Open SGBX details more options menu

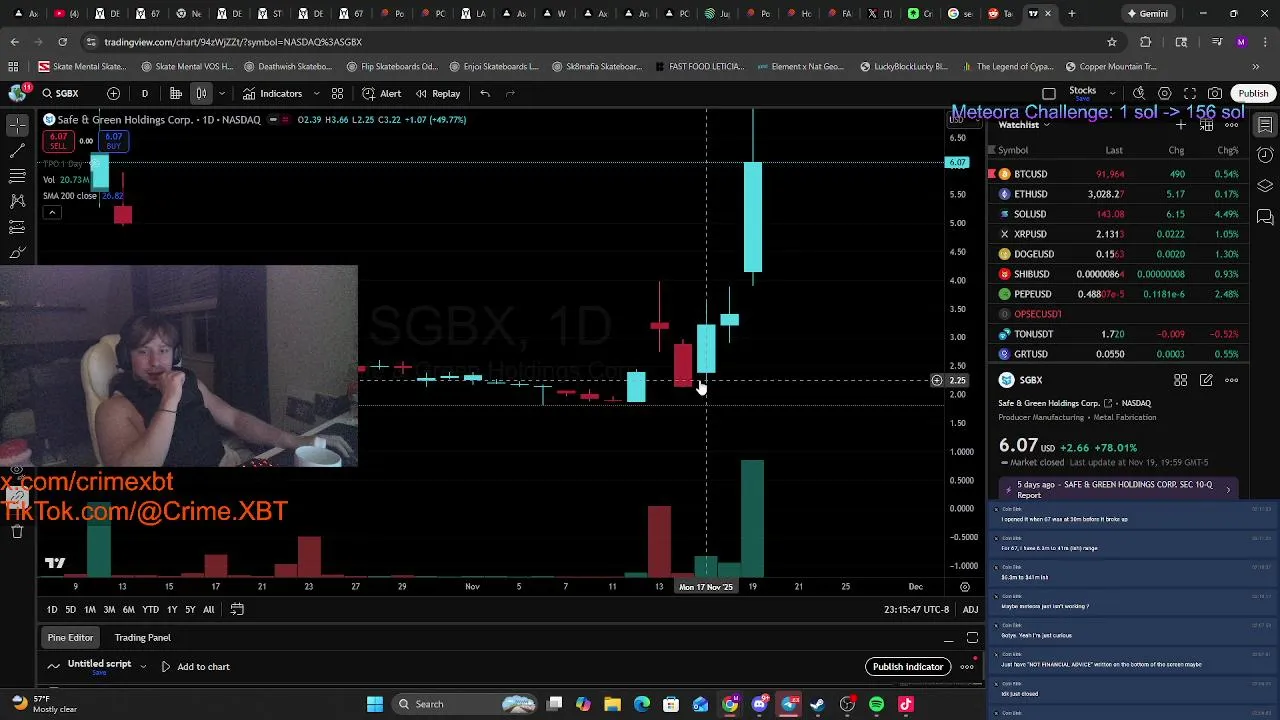(1232, 380)
